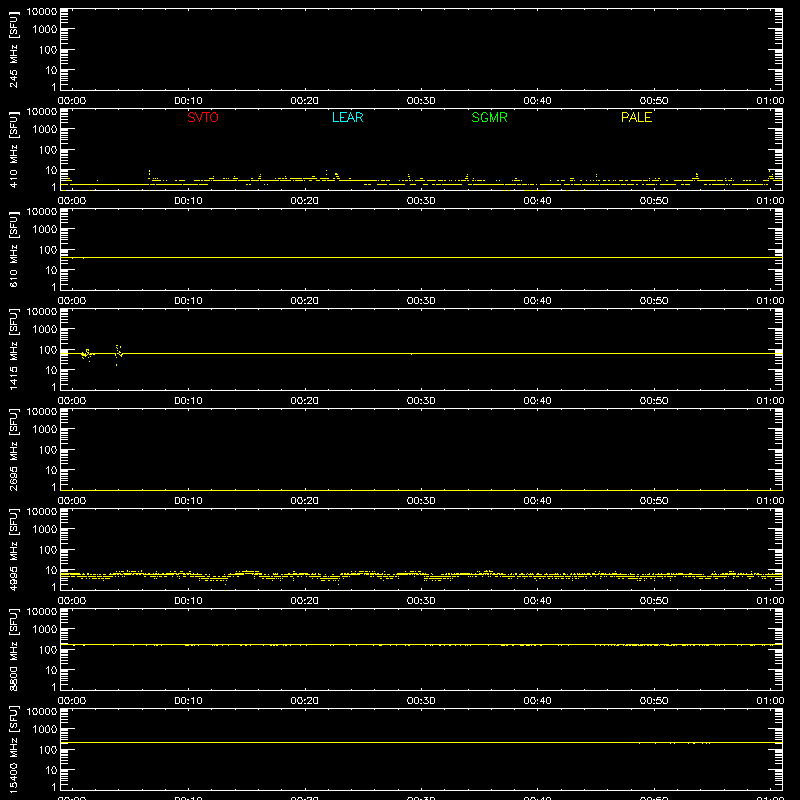Screen dimensions: 800x800
Task: Click the 00:10 tick label under 245 MHz plot
Action: tap(188, 101)
